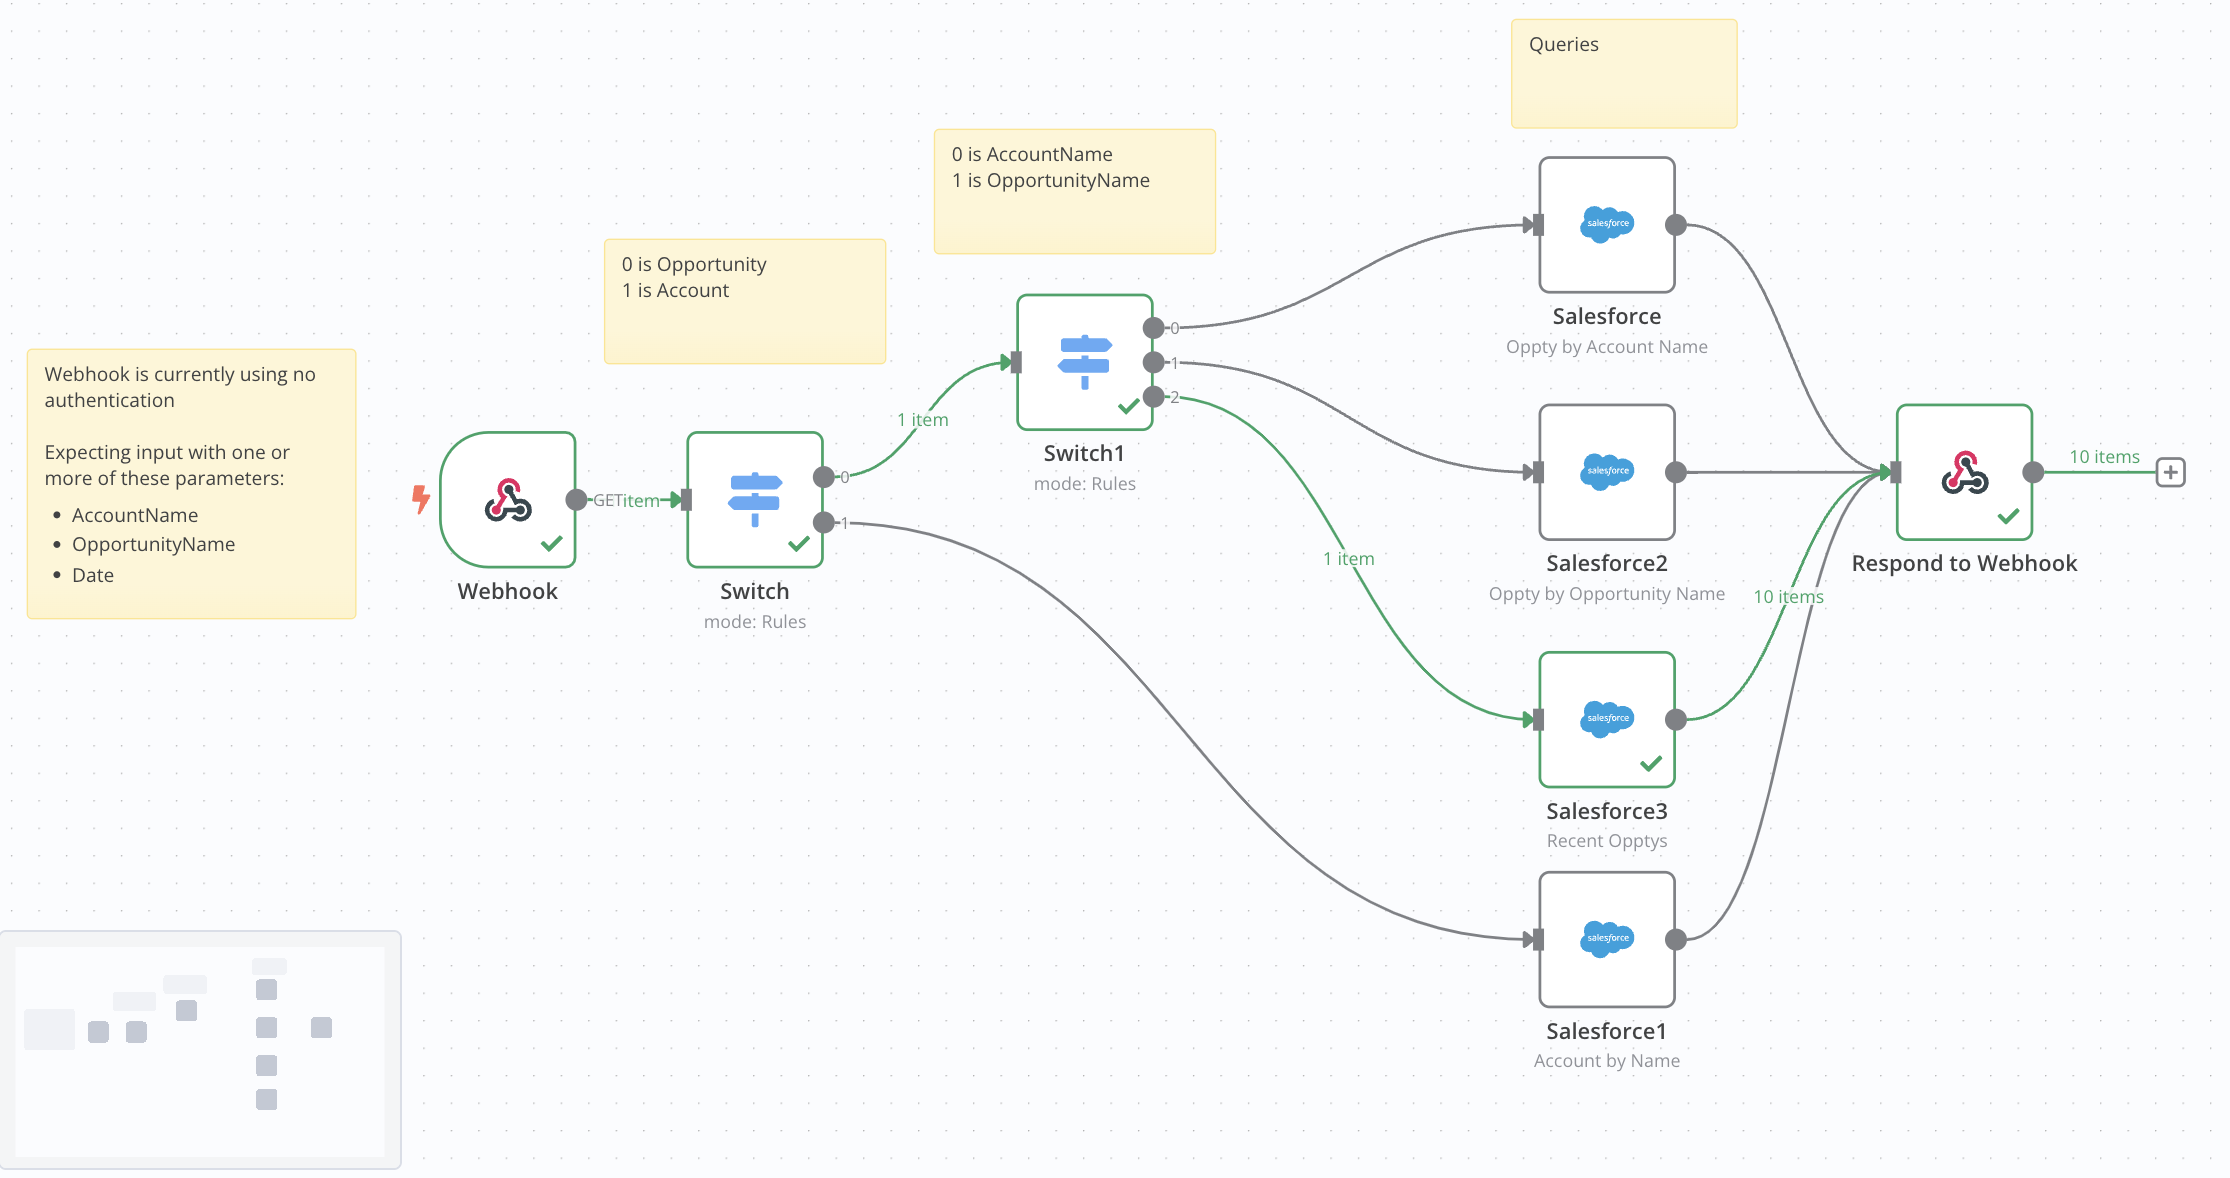Image resolution: width=2230 pixels, height=1178 pixels.
Task: Click the Webhook trigger node icon
Action: [x=508, y=500]
